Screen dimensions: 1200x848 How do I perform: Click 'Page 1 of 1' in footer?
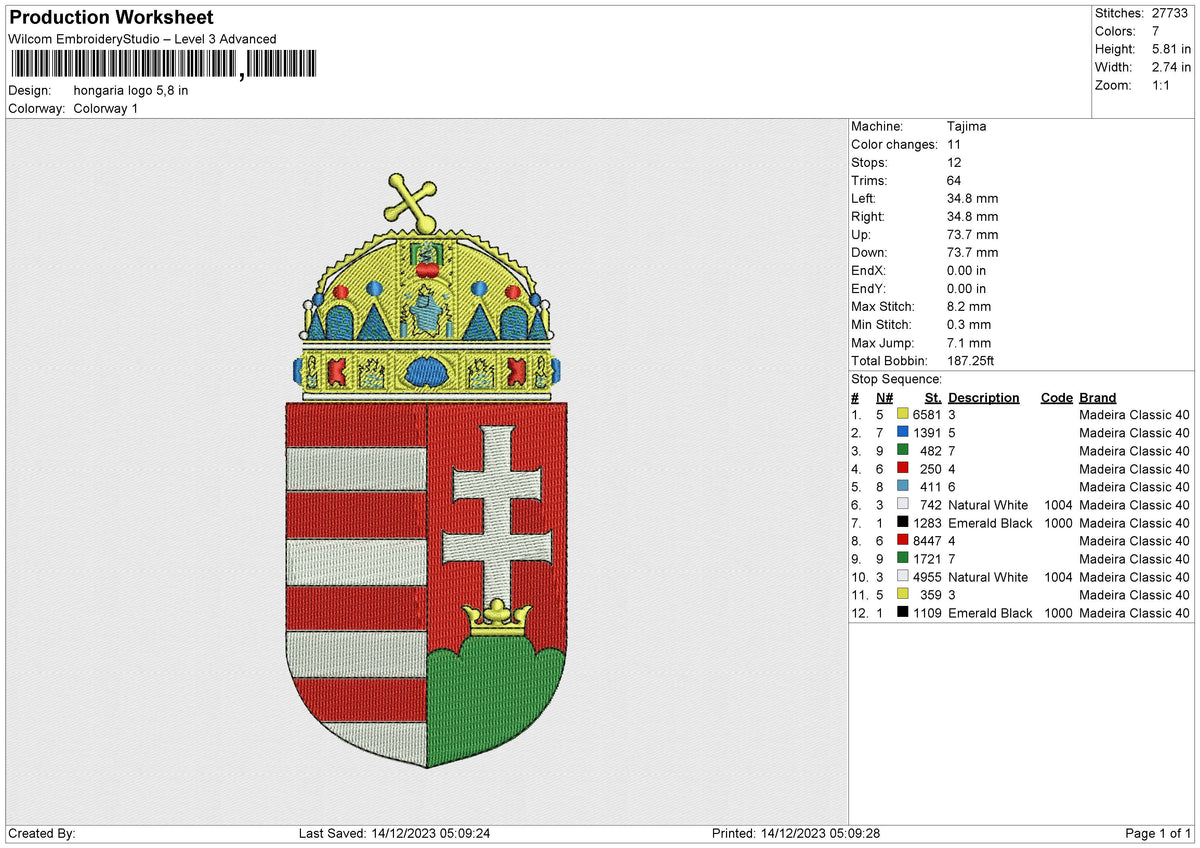tap(1159, 833)
